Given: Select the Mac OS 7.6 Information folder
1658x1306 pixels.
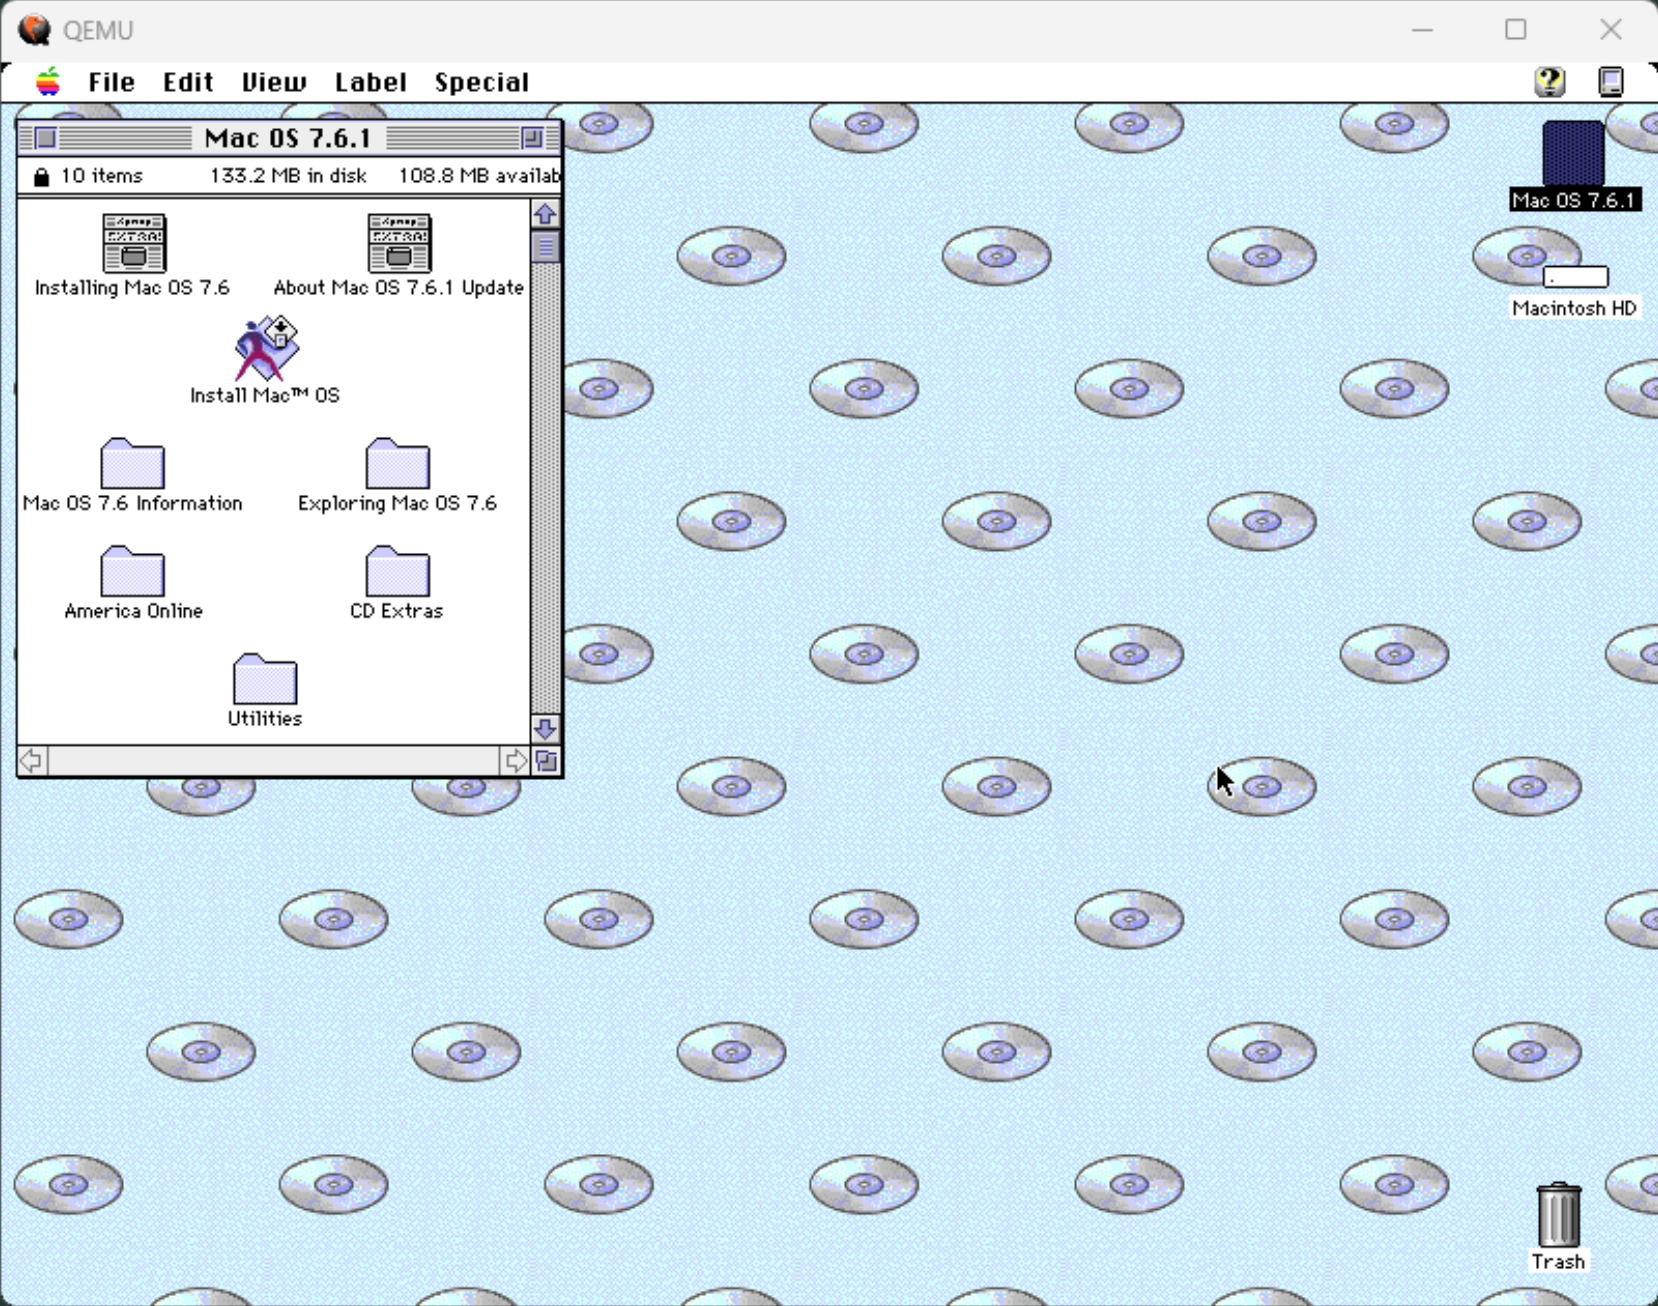Looking at the screenshot, I should pyautogui.click(x=133, y=463).
